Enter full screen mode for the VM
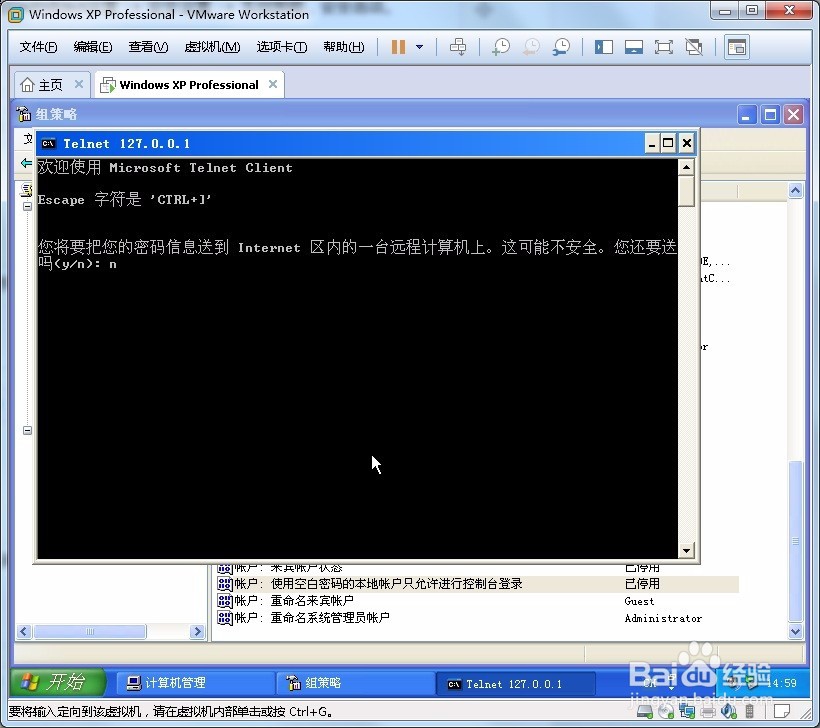This screenshot has height=728, width=820. pos(663,46)
